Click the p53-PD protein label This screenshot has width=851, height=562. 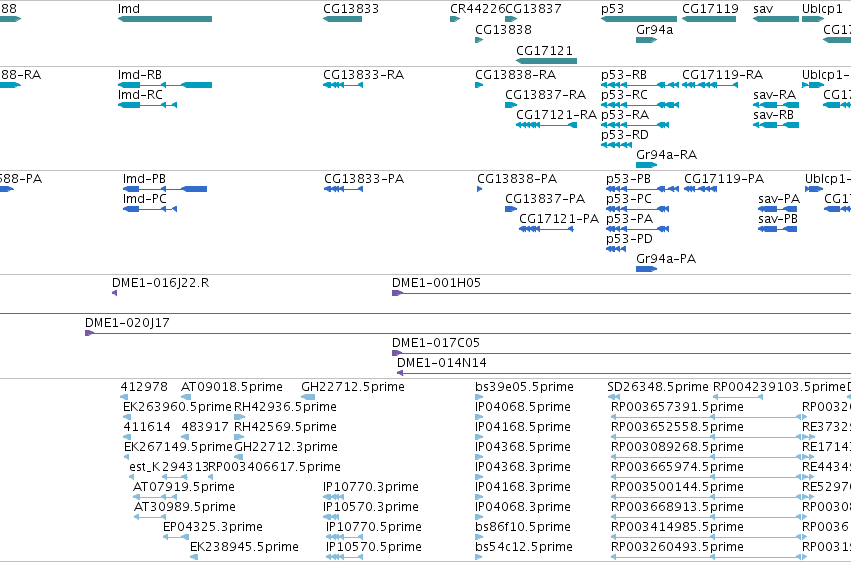click(629, 239)
